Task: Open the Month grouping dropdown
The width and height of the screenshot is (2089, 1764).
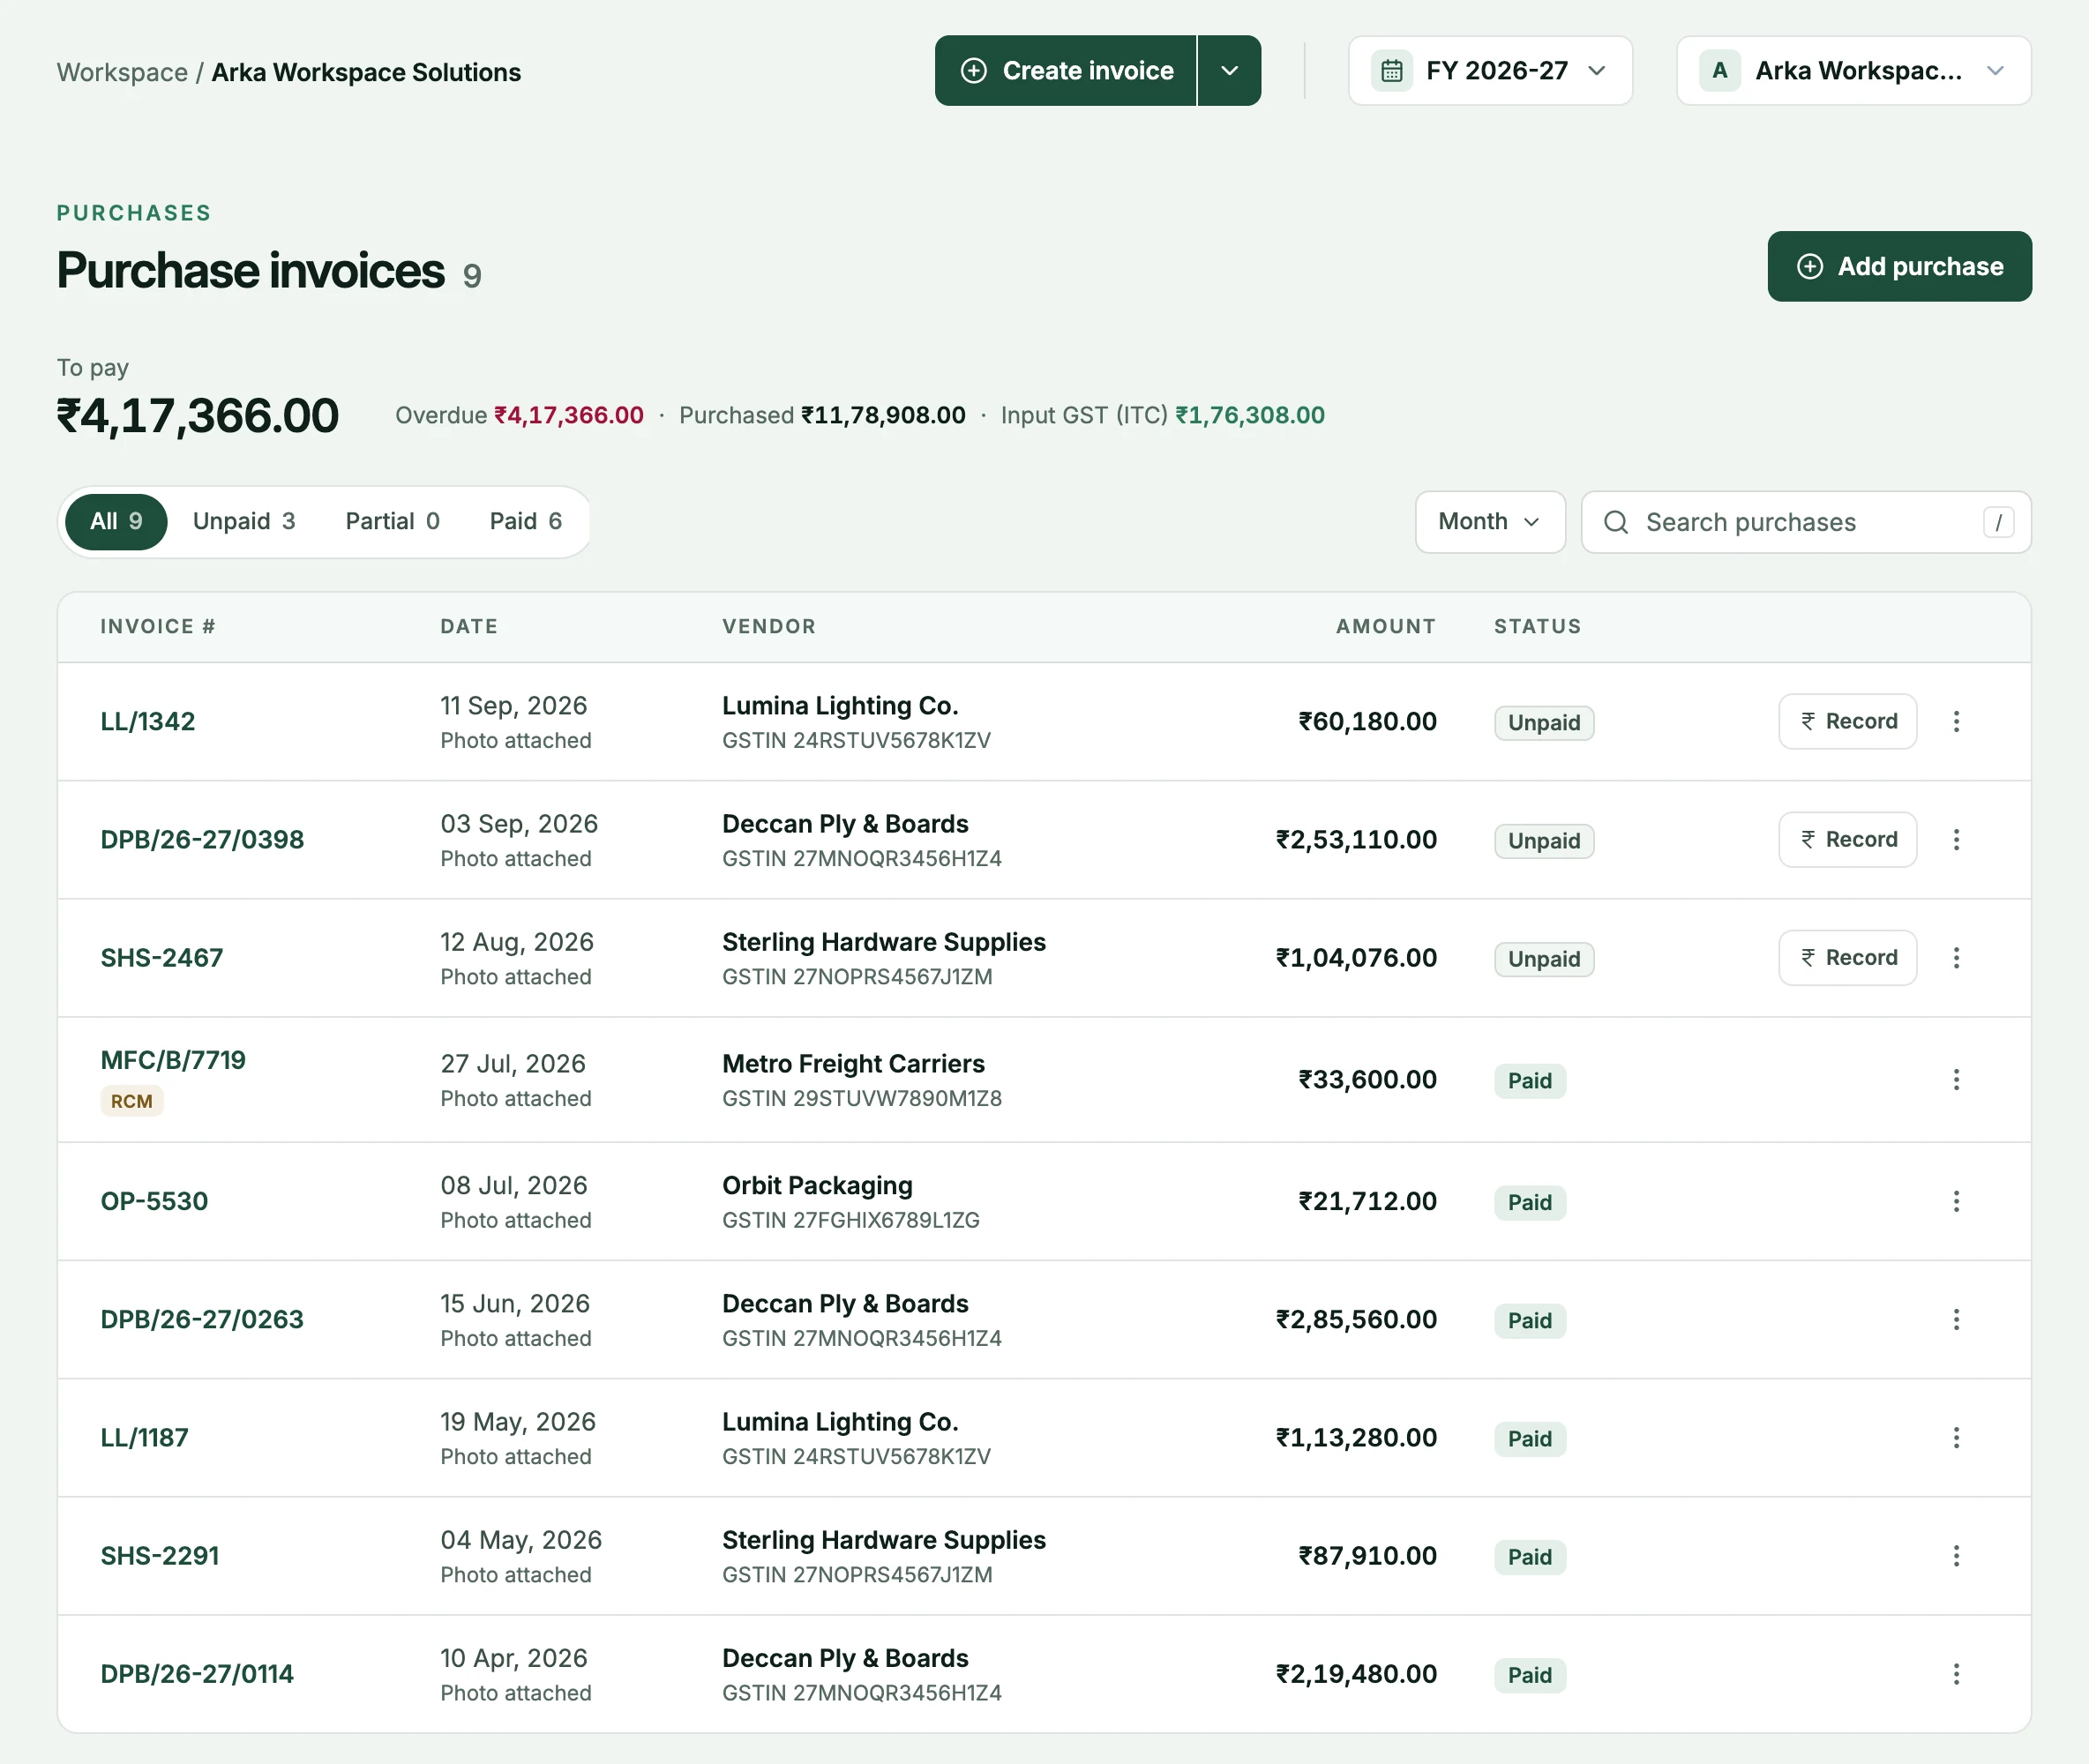Action: pyautogui.click(x=1489, y=522)
